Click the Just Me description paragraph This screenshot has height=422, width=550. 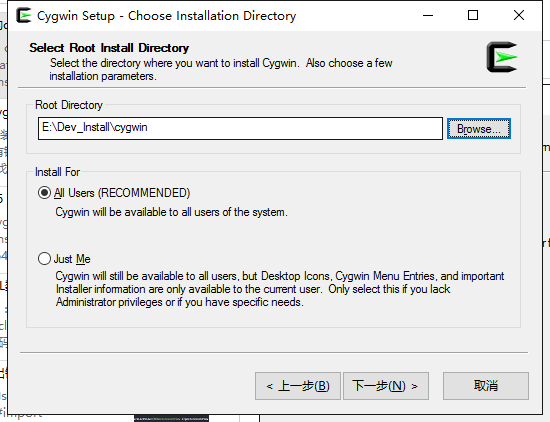(x=280, y=289)
